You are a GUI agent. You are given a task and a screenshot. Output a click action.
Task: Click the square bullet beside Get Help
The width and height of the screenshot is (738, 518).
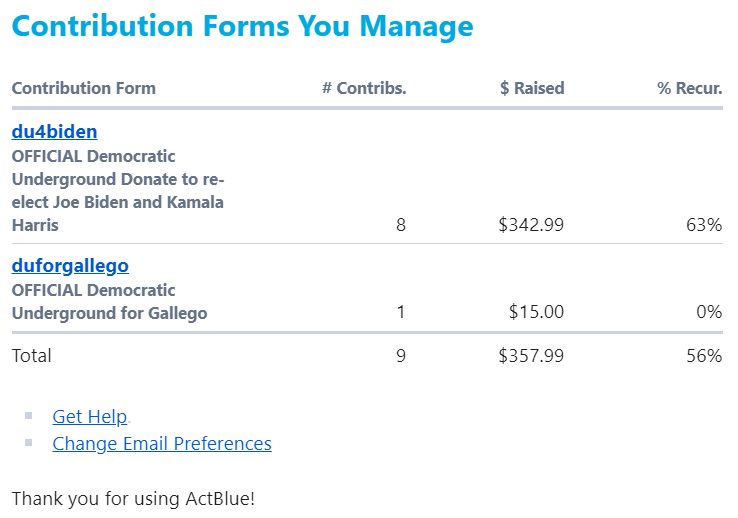[x=29, y=416]
